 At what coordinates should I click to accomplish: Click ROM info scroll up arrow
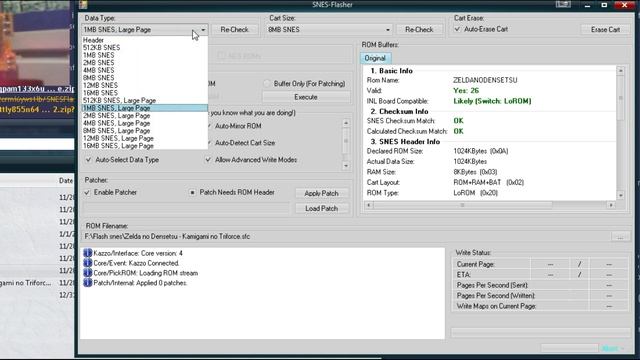(x=621, y=71)
